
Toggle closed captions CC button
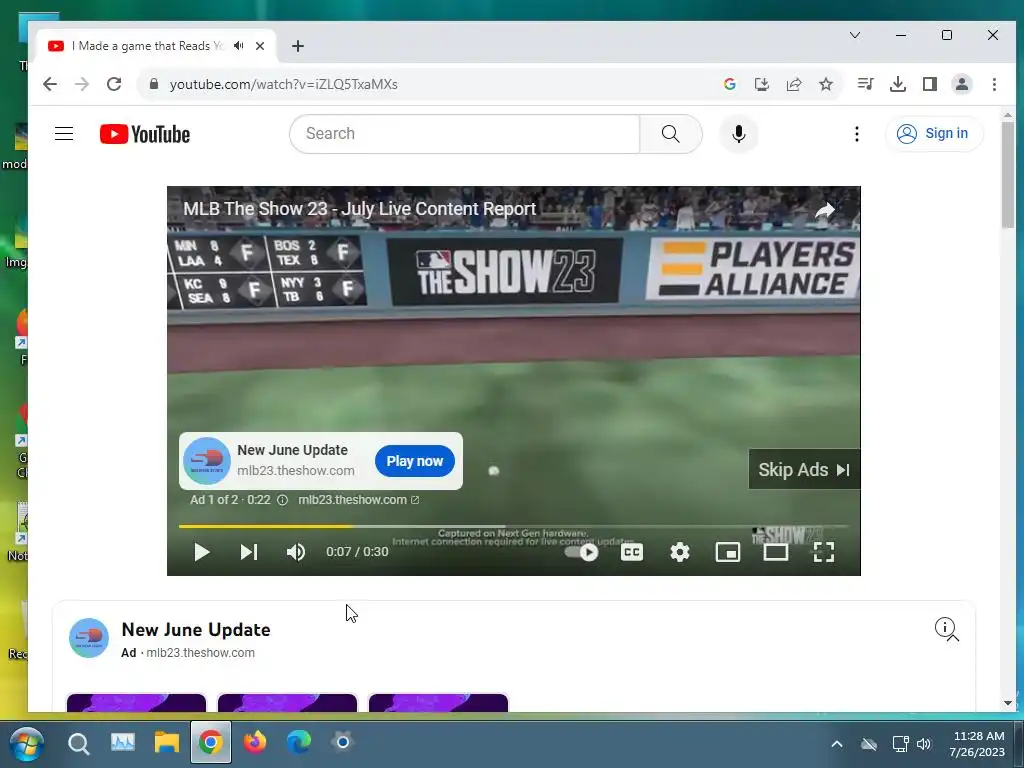(632, 552)
